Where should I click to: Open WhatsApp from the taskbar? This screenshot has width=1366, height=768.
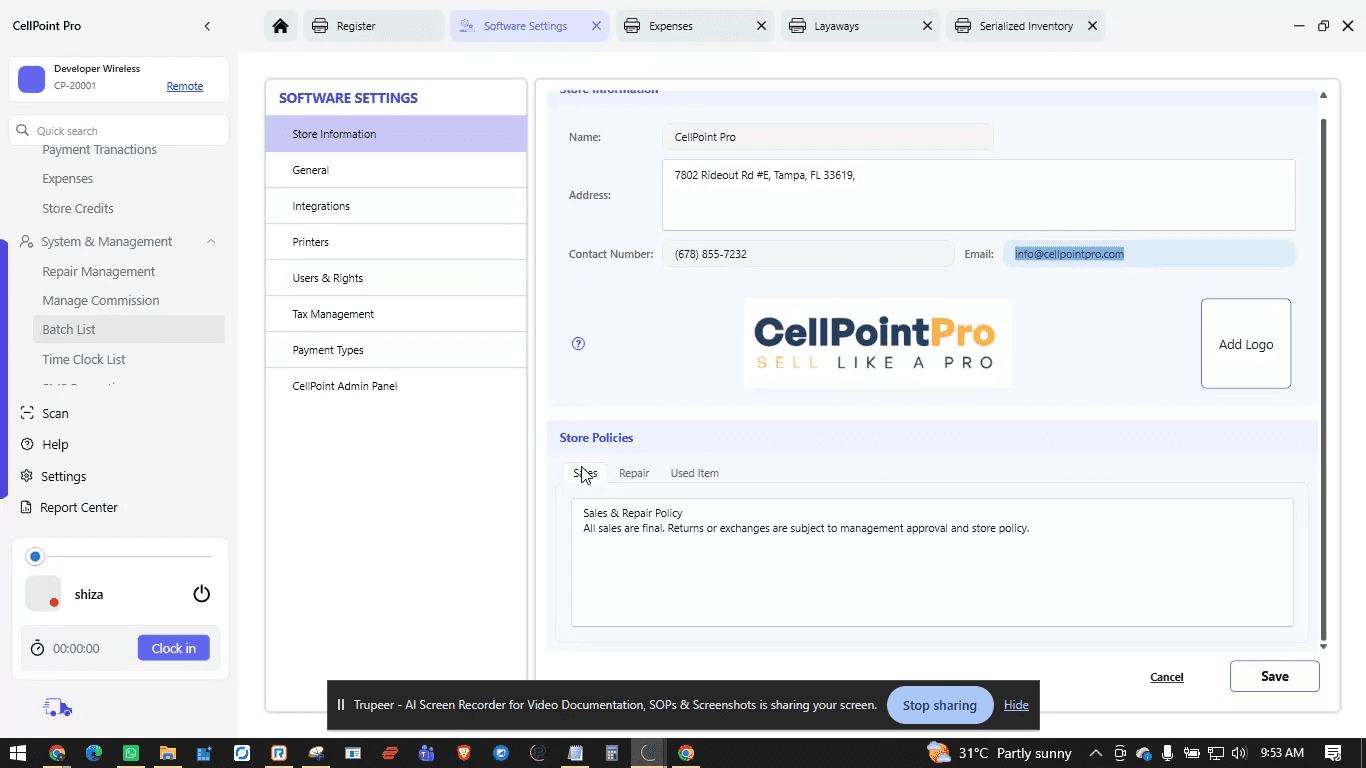pos(131,753)
